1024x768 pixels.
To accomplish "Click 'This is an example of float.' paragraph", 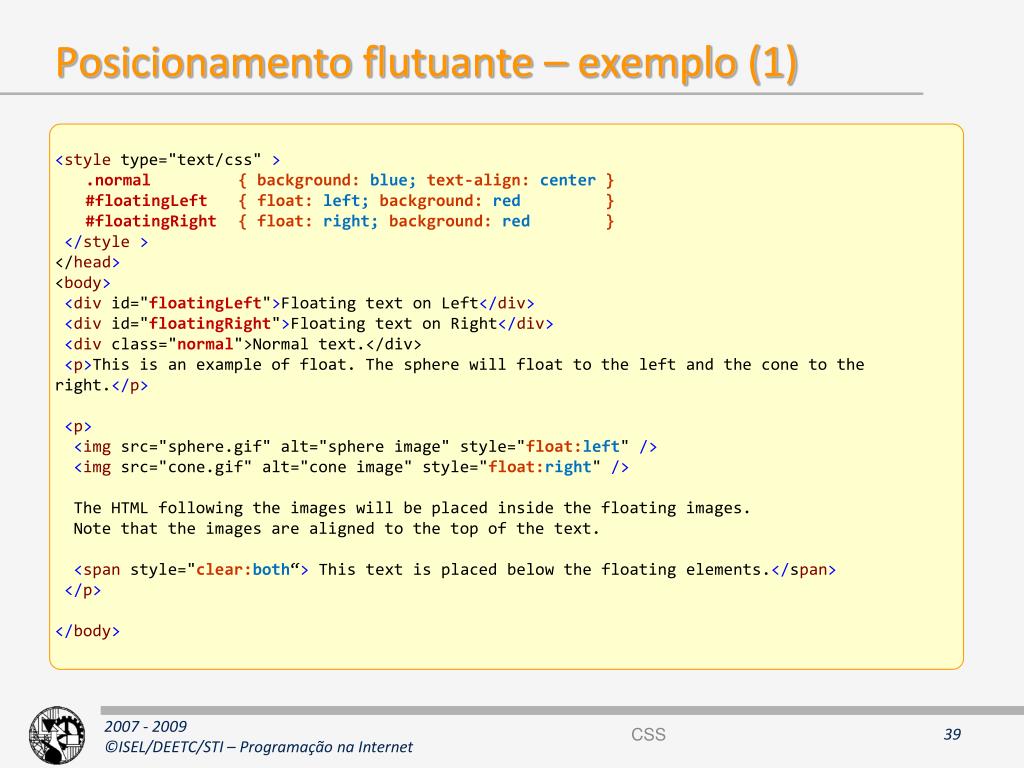I will 460,375.
